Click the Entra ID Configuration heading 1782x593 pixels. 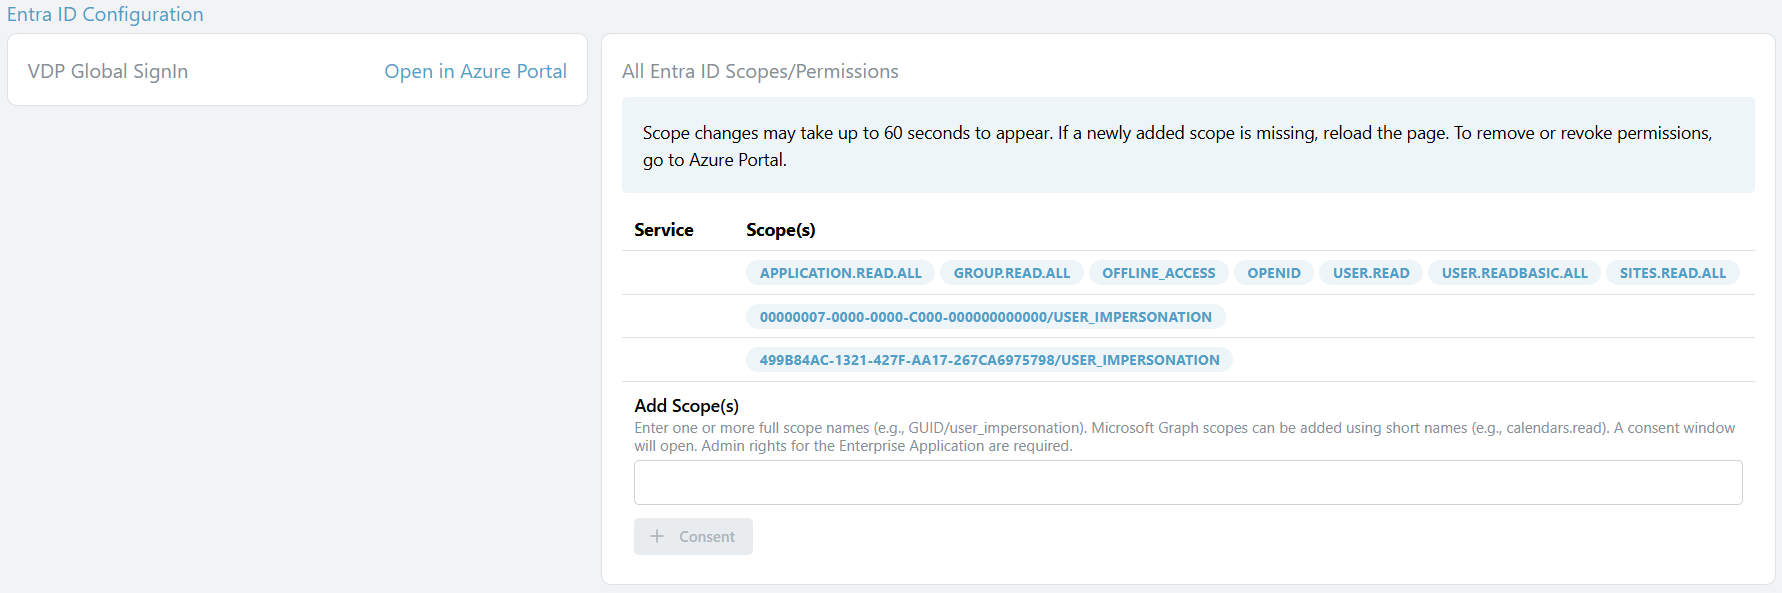point(105,14)
